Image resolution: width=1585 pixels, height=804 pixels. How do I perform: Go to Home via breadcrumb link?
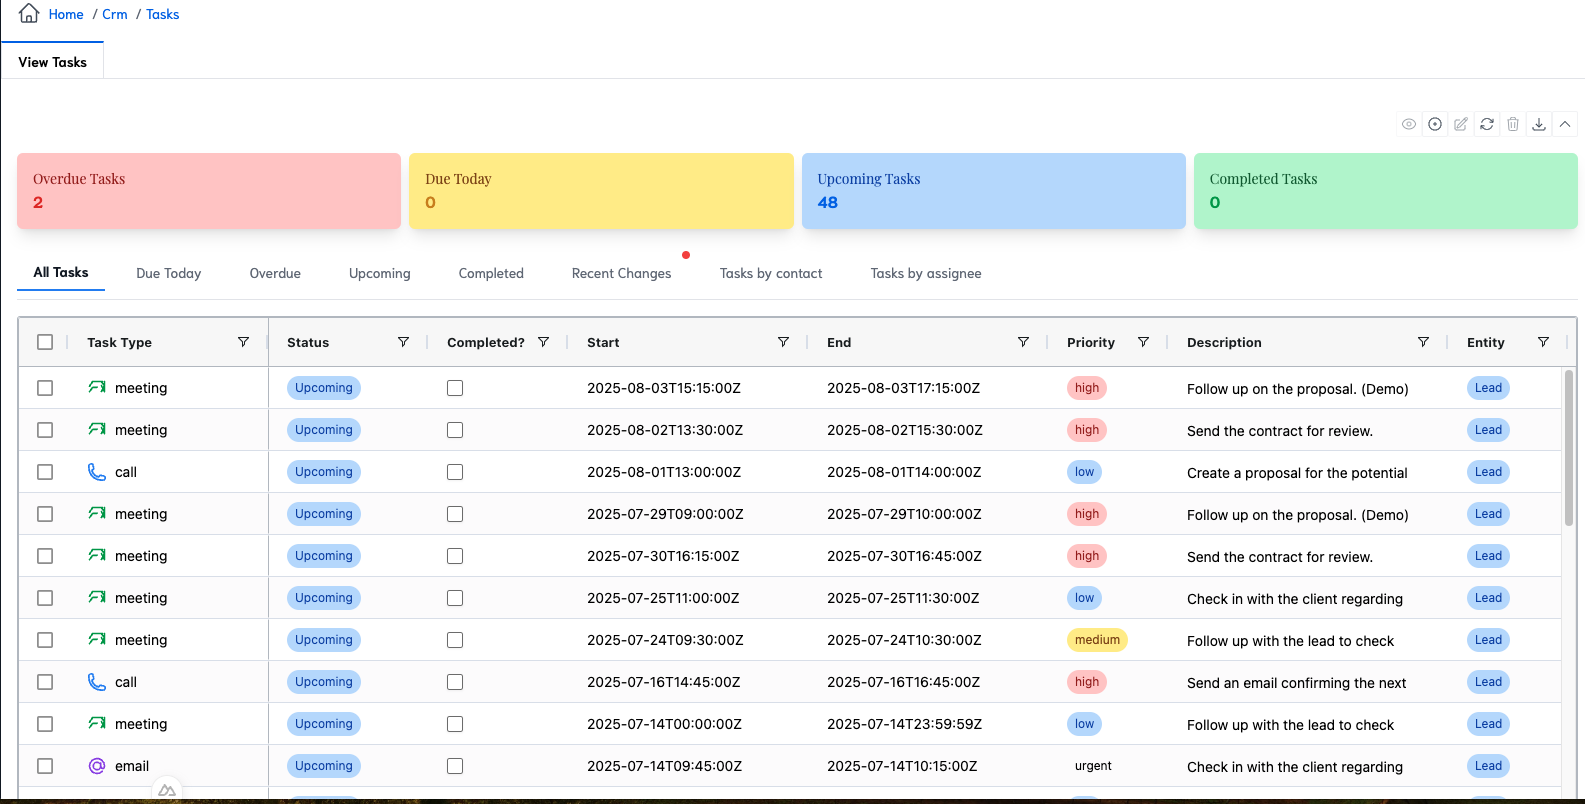point(66,14)
